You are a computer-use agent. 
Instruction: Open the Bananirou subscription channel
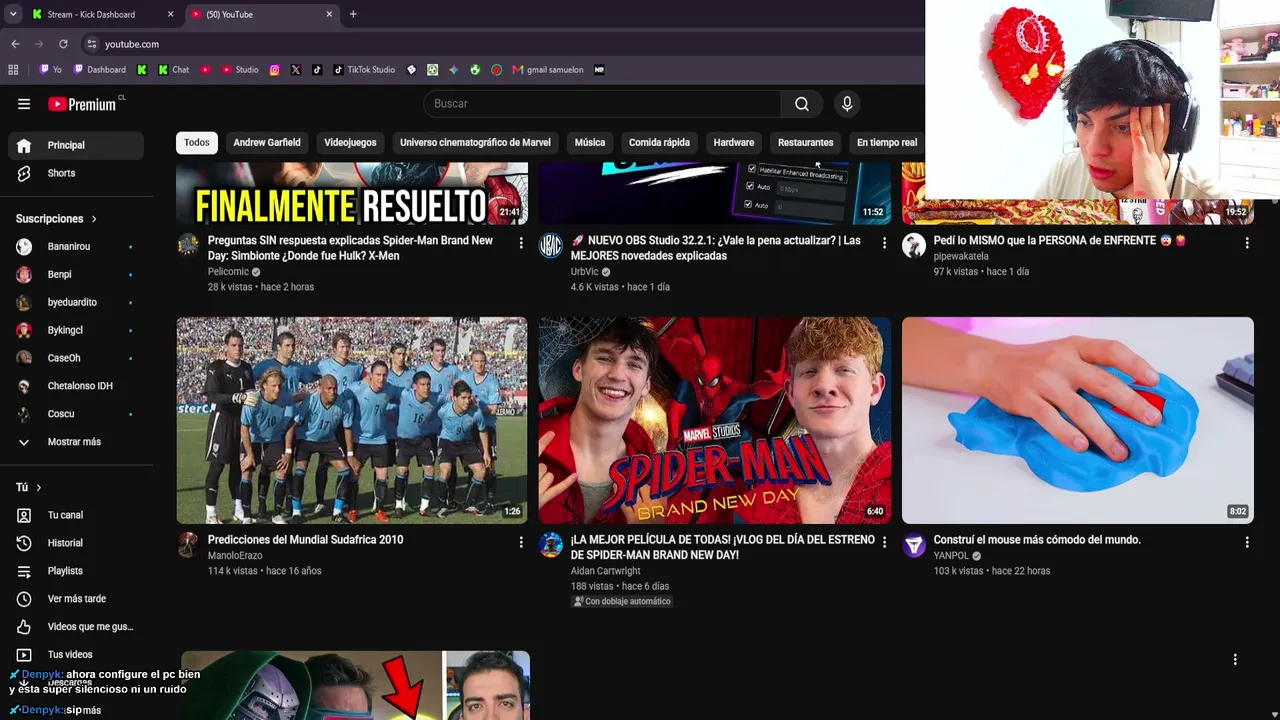click(x=76, y=246)
